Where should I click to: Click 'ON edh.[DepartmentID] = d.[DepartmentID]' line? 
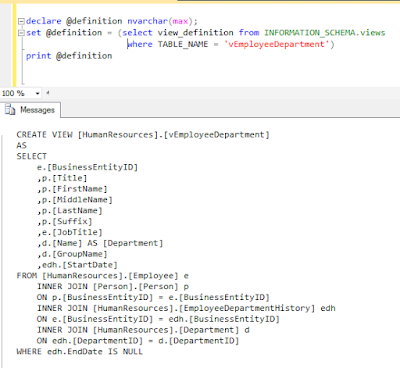138,341
